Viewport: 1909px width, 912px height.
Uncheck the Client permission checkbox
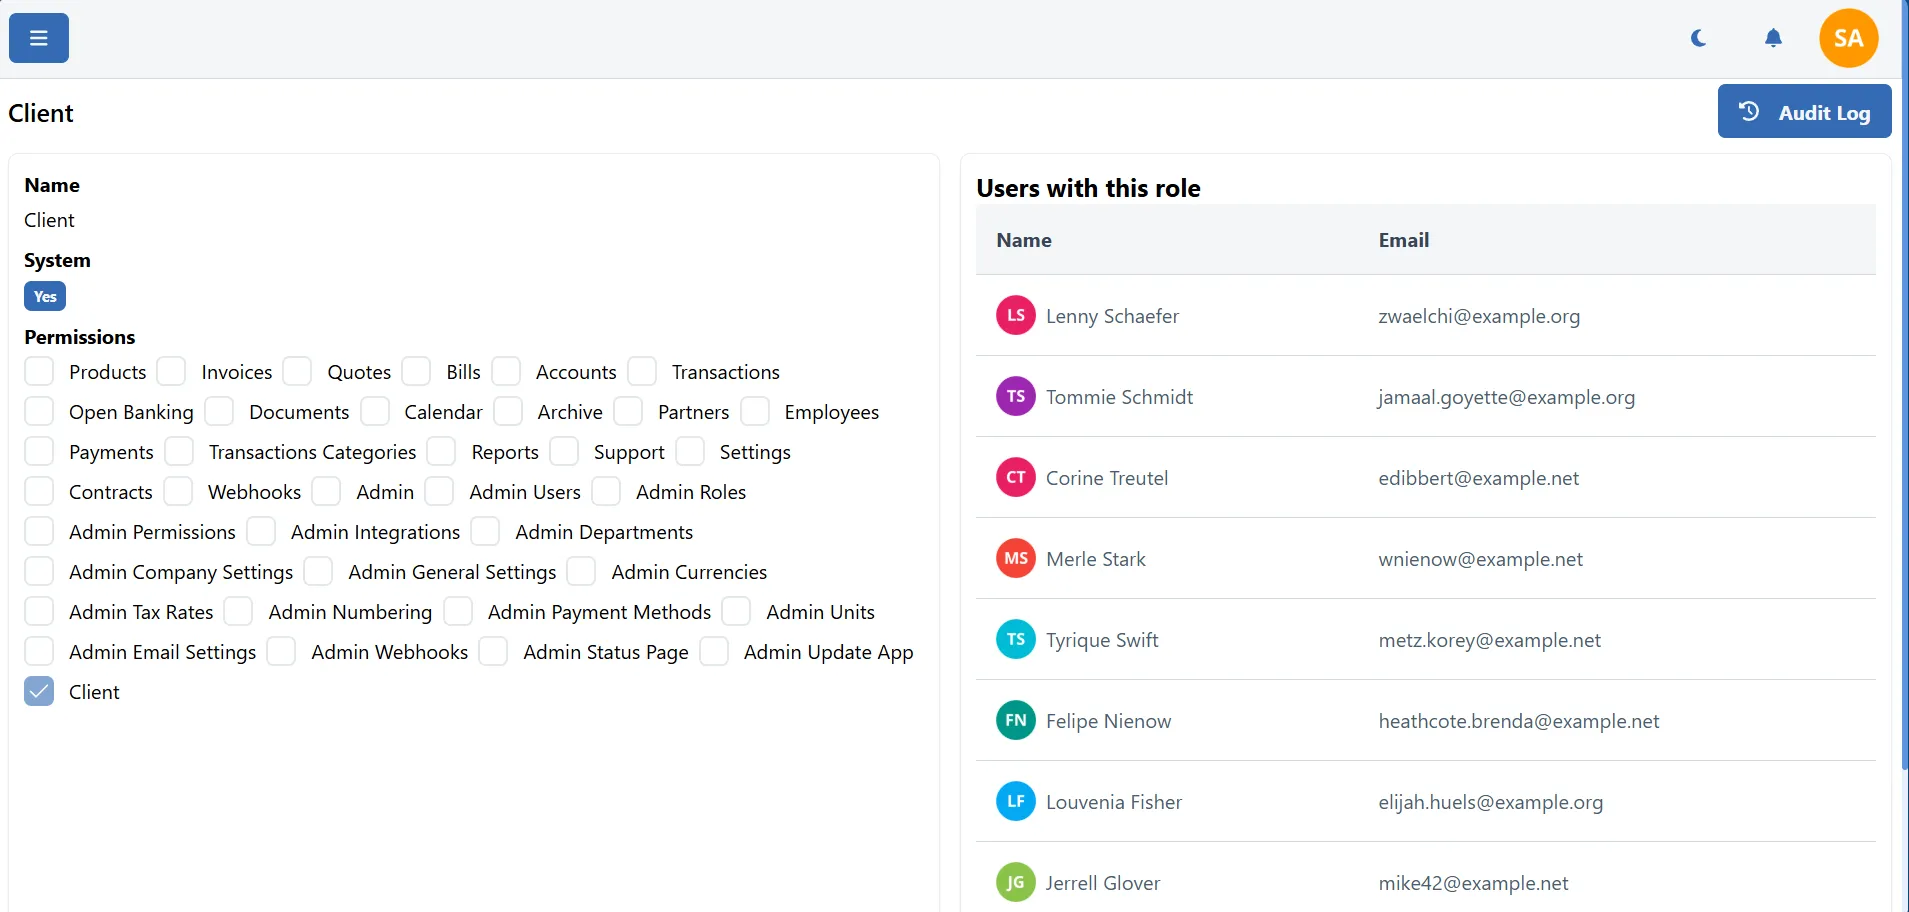(39, 692)
